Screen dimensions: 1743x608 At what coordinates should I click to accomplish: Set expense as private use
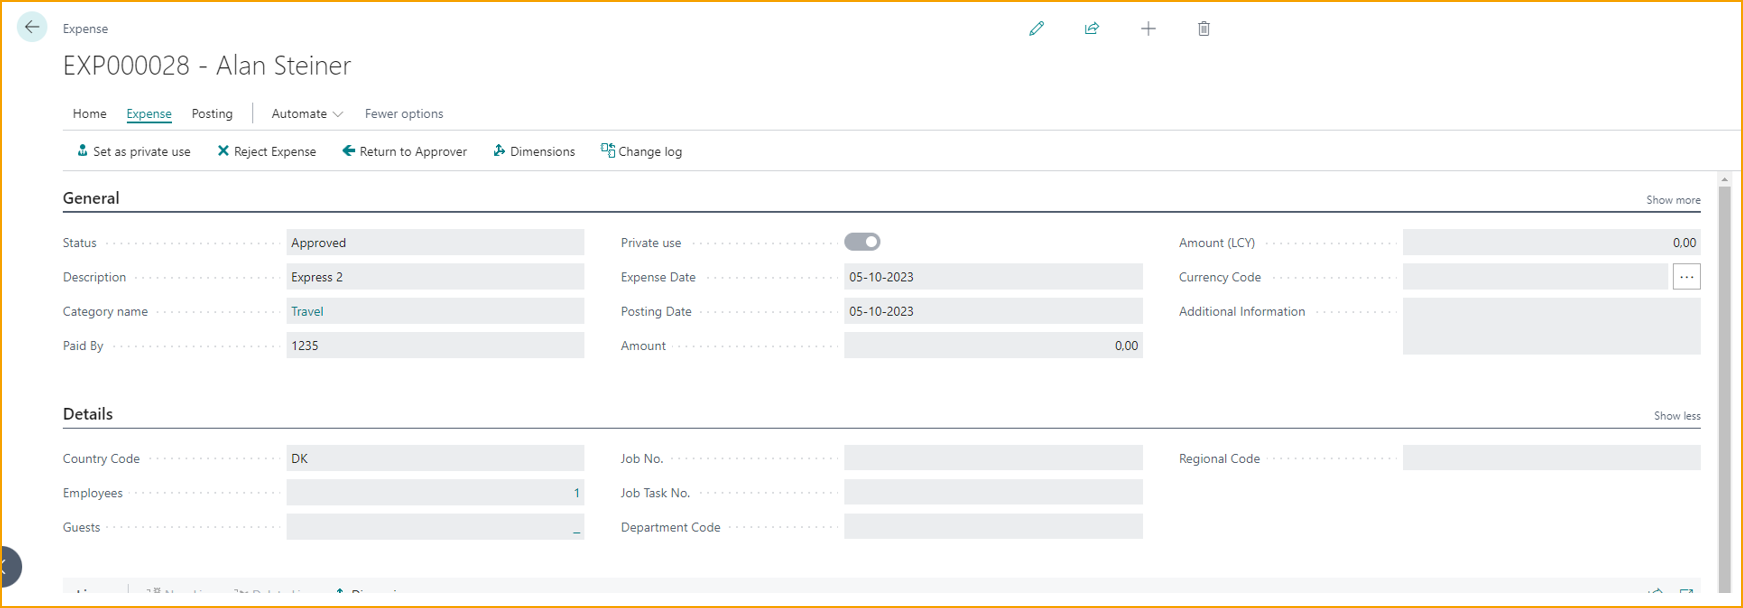pyautogui.click(x=133, y=152)
